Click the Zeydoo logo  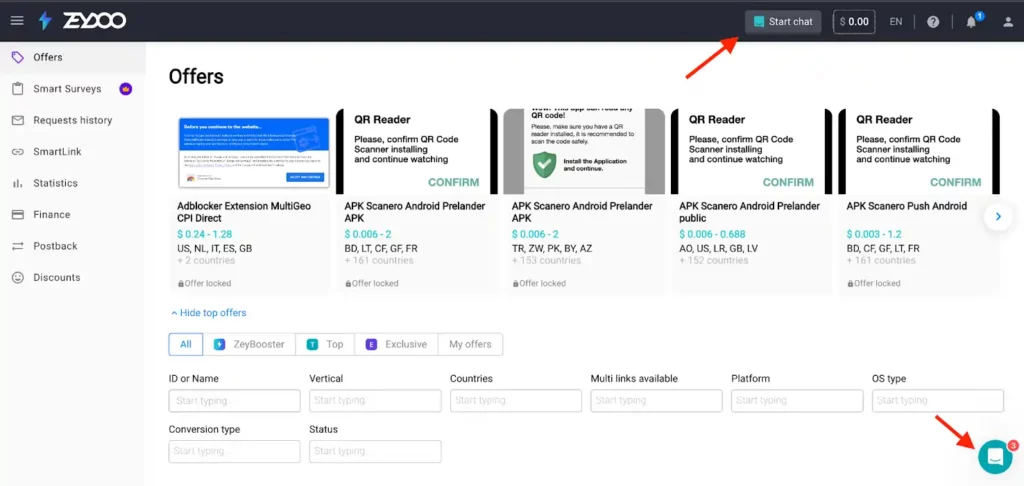pos(82,21)
